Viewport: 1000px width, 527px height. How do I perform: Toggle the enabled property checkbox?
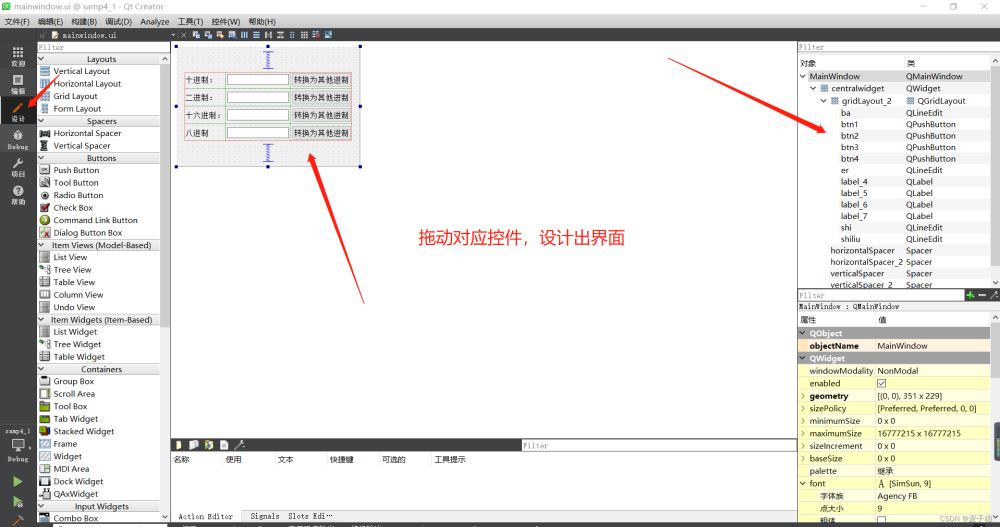click(881, 383)
